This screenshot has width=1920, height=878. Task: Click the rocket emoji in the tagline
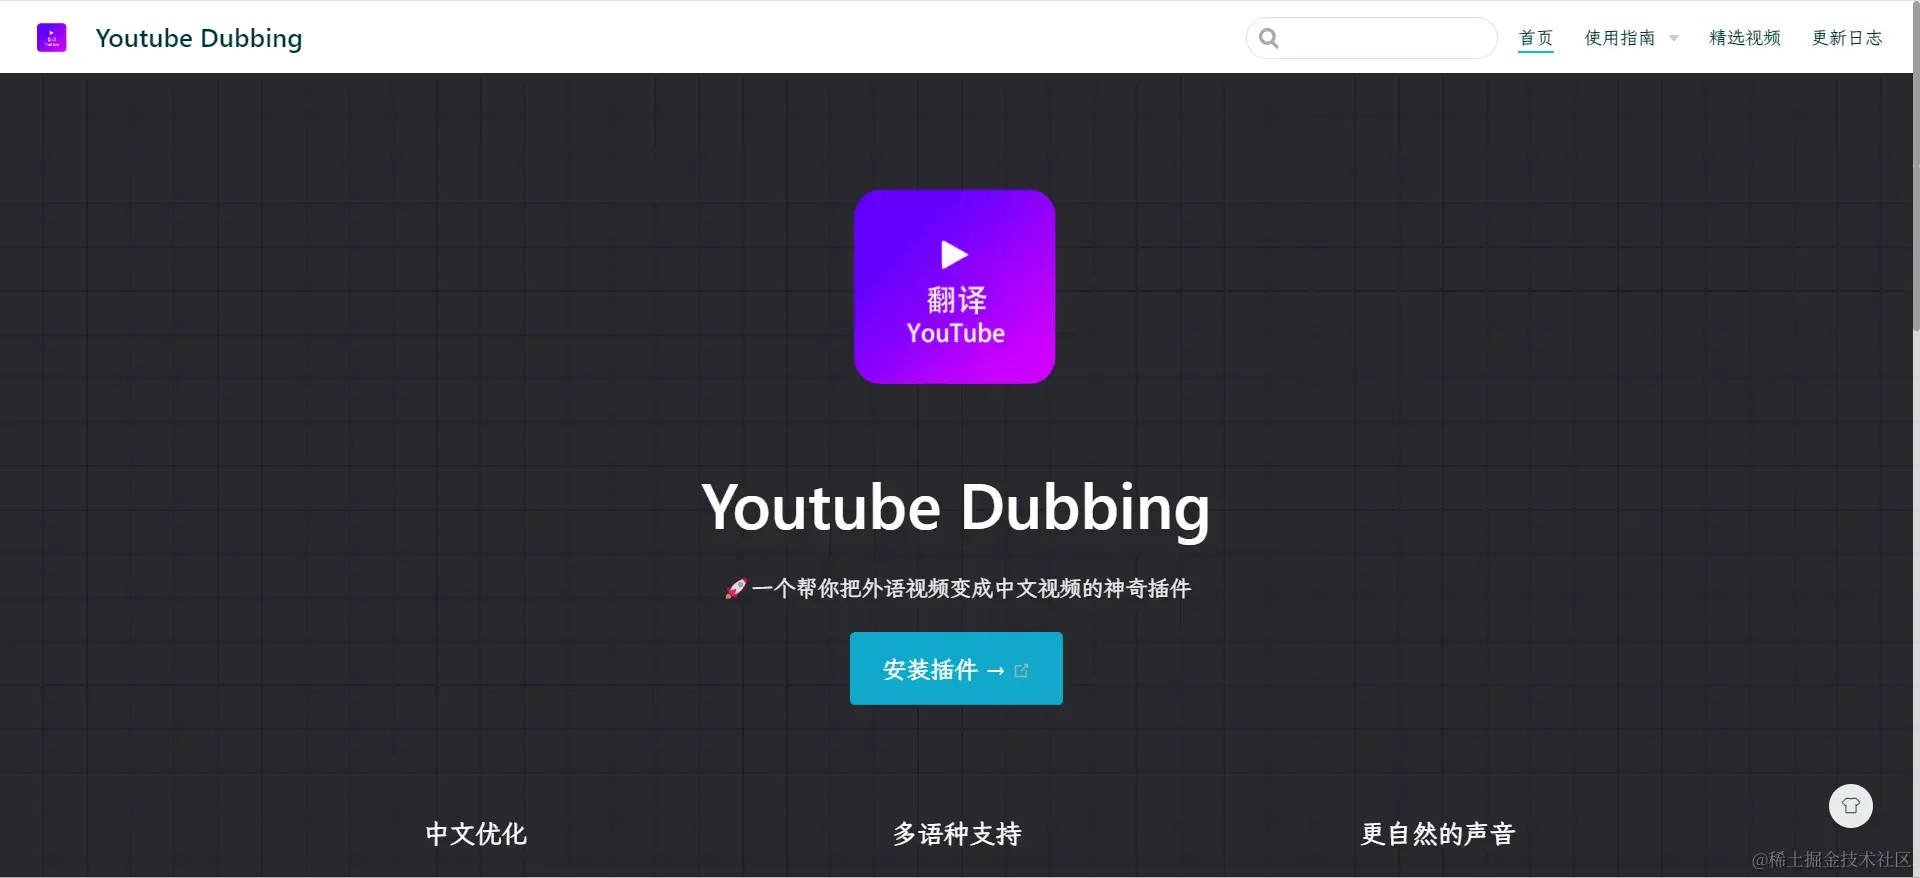735,589
